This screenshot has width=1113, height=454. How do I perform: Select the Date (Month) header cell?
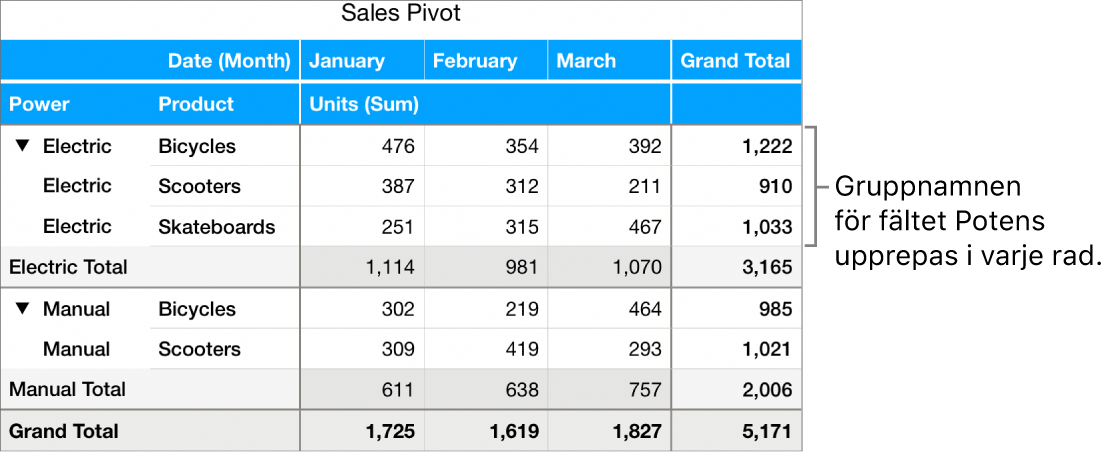[x=229, y=61]
